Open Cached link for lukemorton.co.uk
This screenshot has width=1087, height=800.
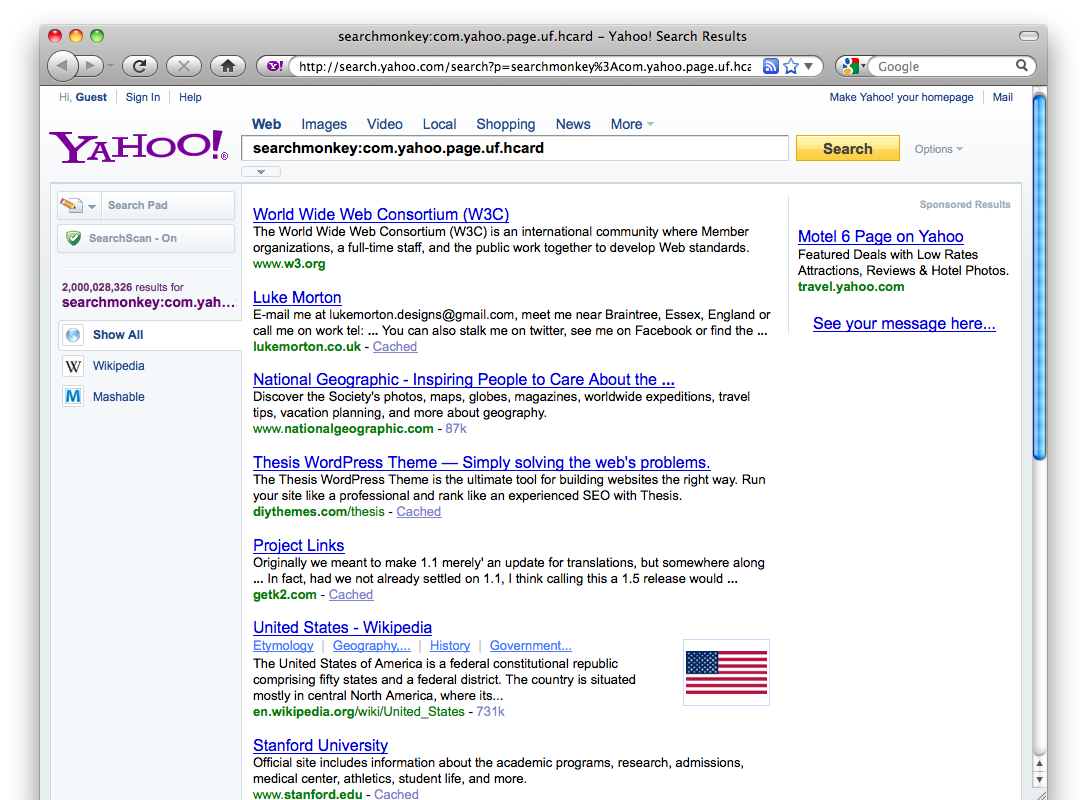click(x=394, y=347)
